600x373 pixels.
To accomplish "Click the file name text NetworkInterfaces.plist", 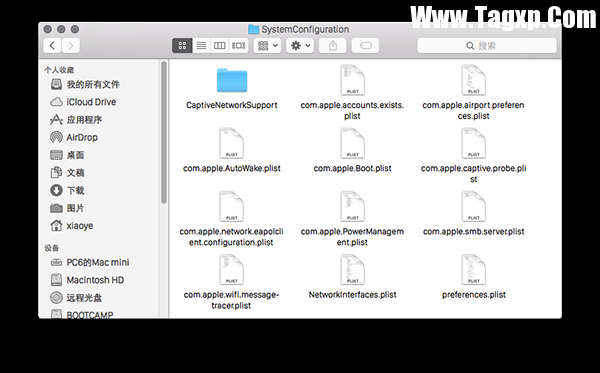I will tap(352, 295).
